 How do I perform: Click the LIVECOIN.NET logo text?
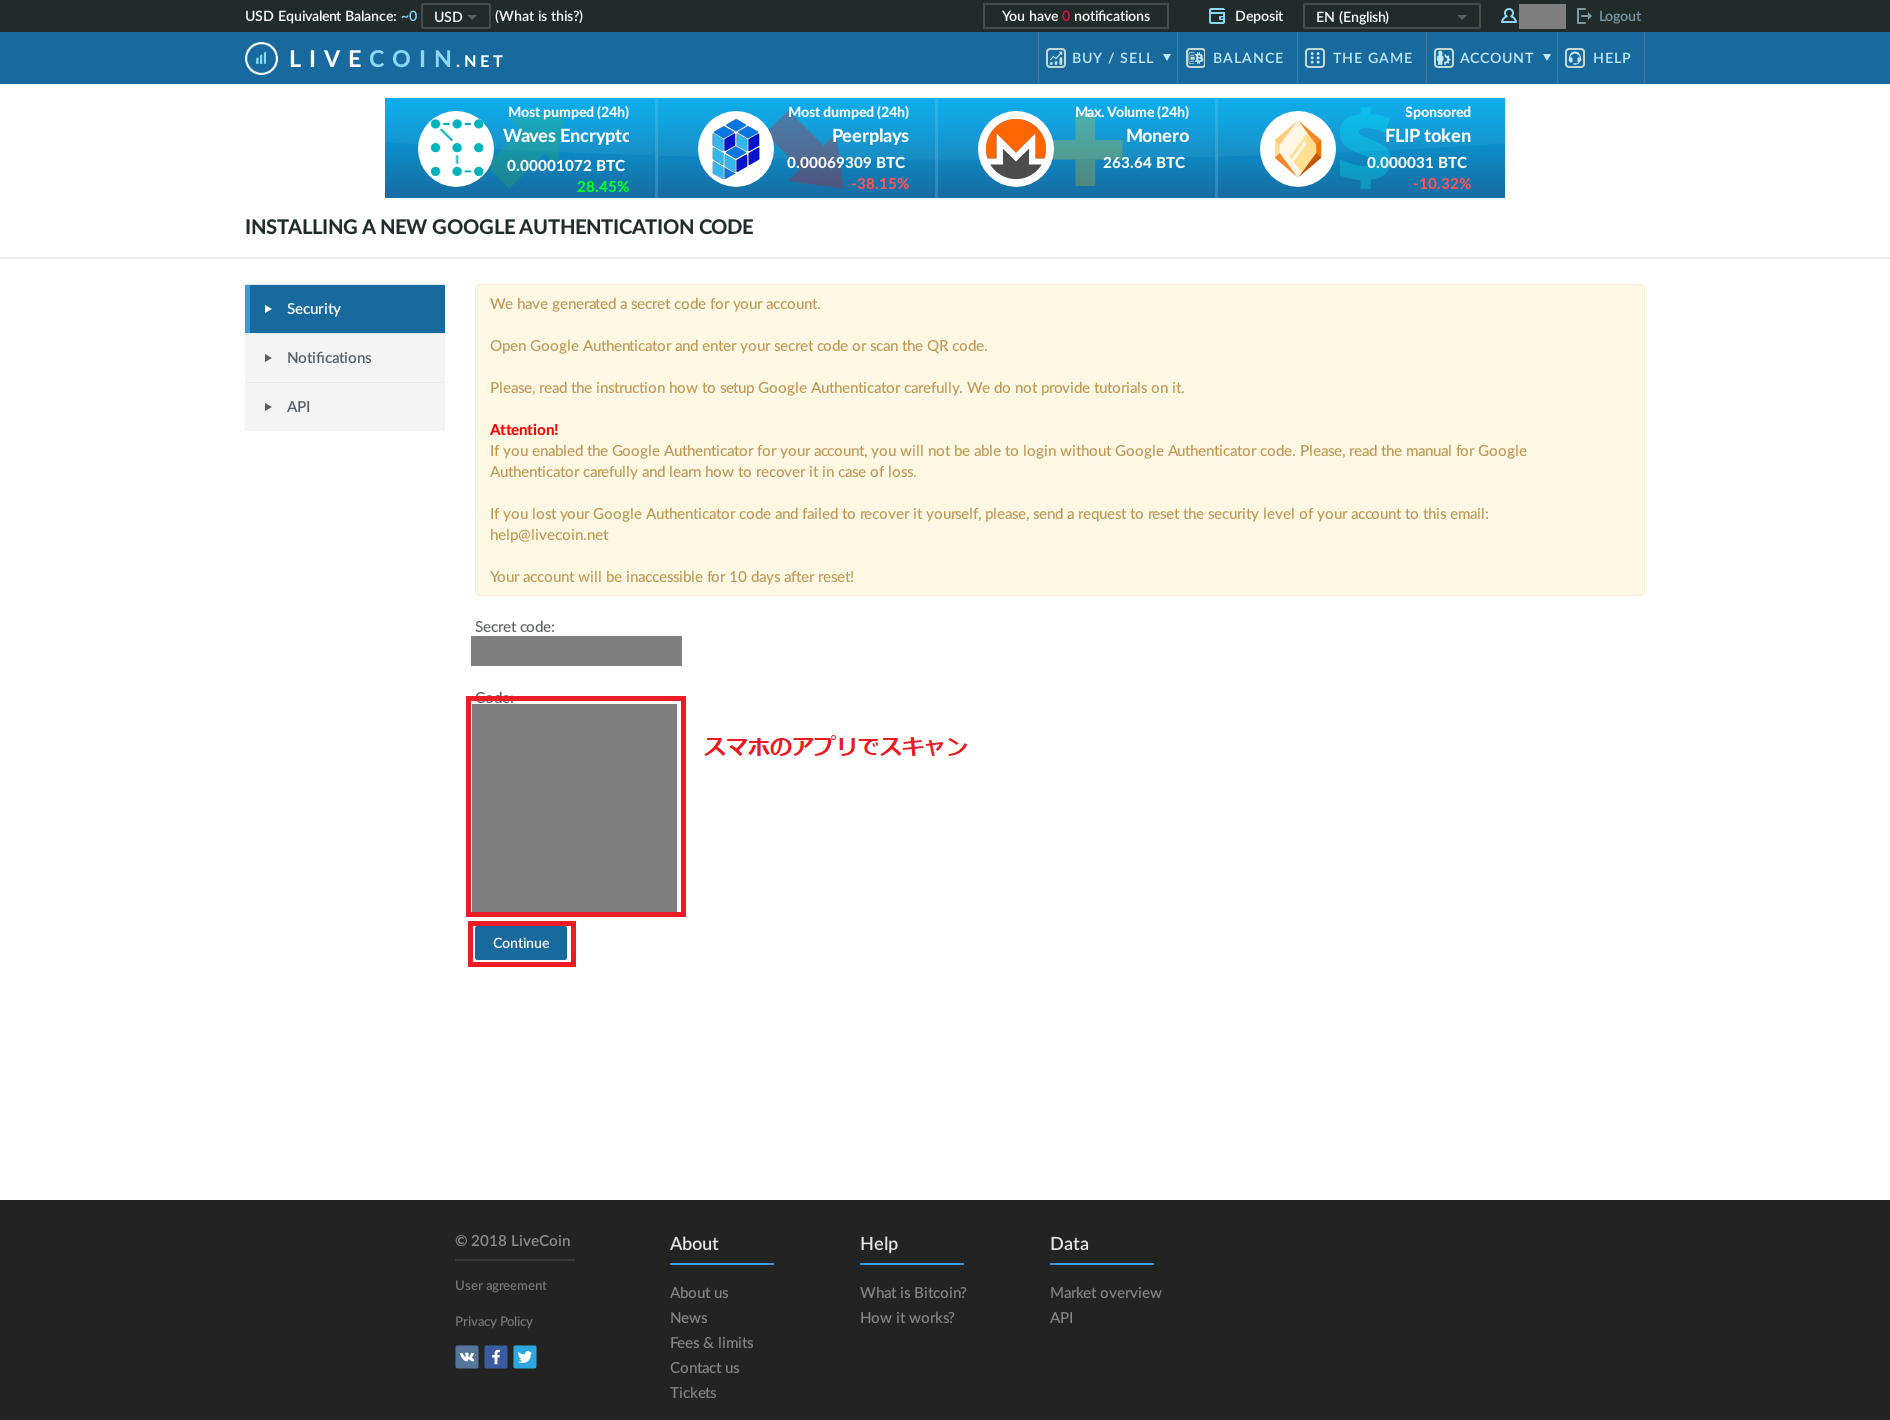pos(397,60)
